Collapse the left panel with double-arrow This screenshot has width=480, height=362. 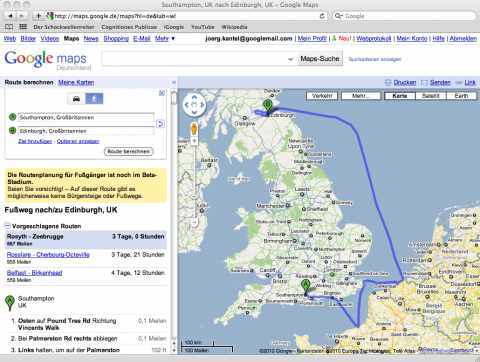(174, 82)
